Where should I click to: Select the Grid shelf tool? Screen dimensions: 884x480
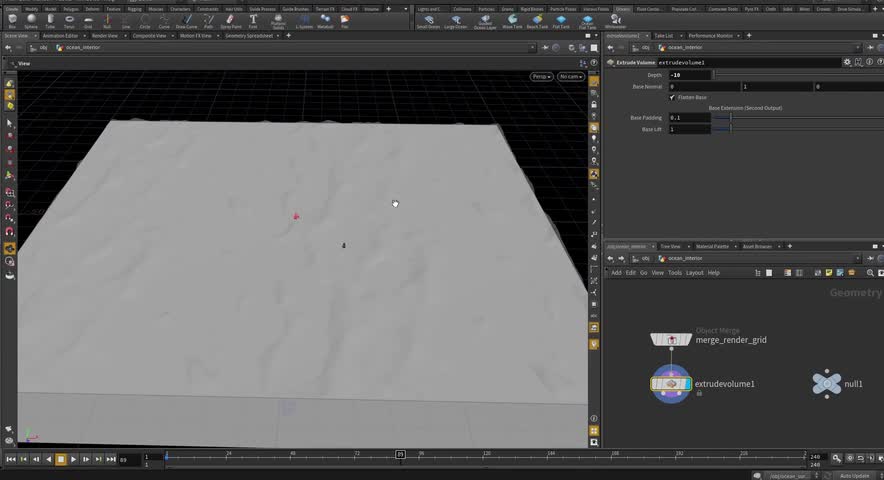88,21
